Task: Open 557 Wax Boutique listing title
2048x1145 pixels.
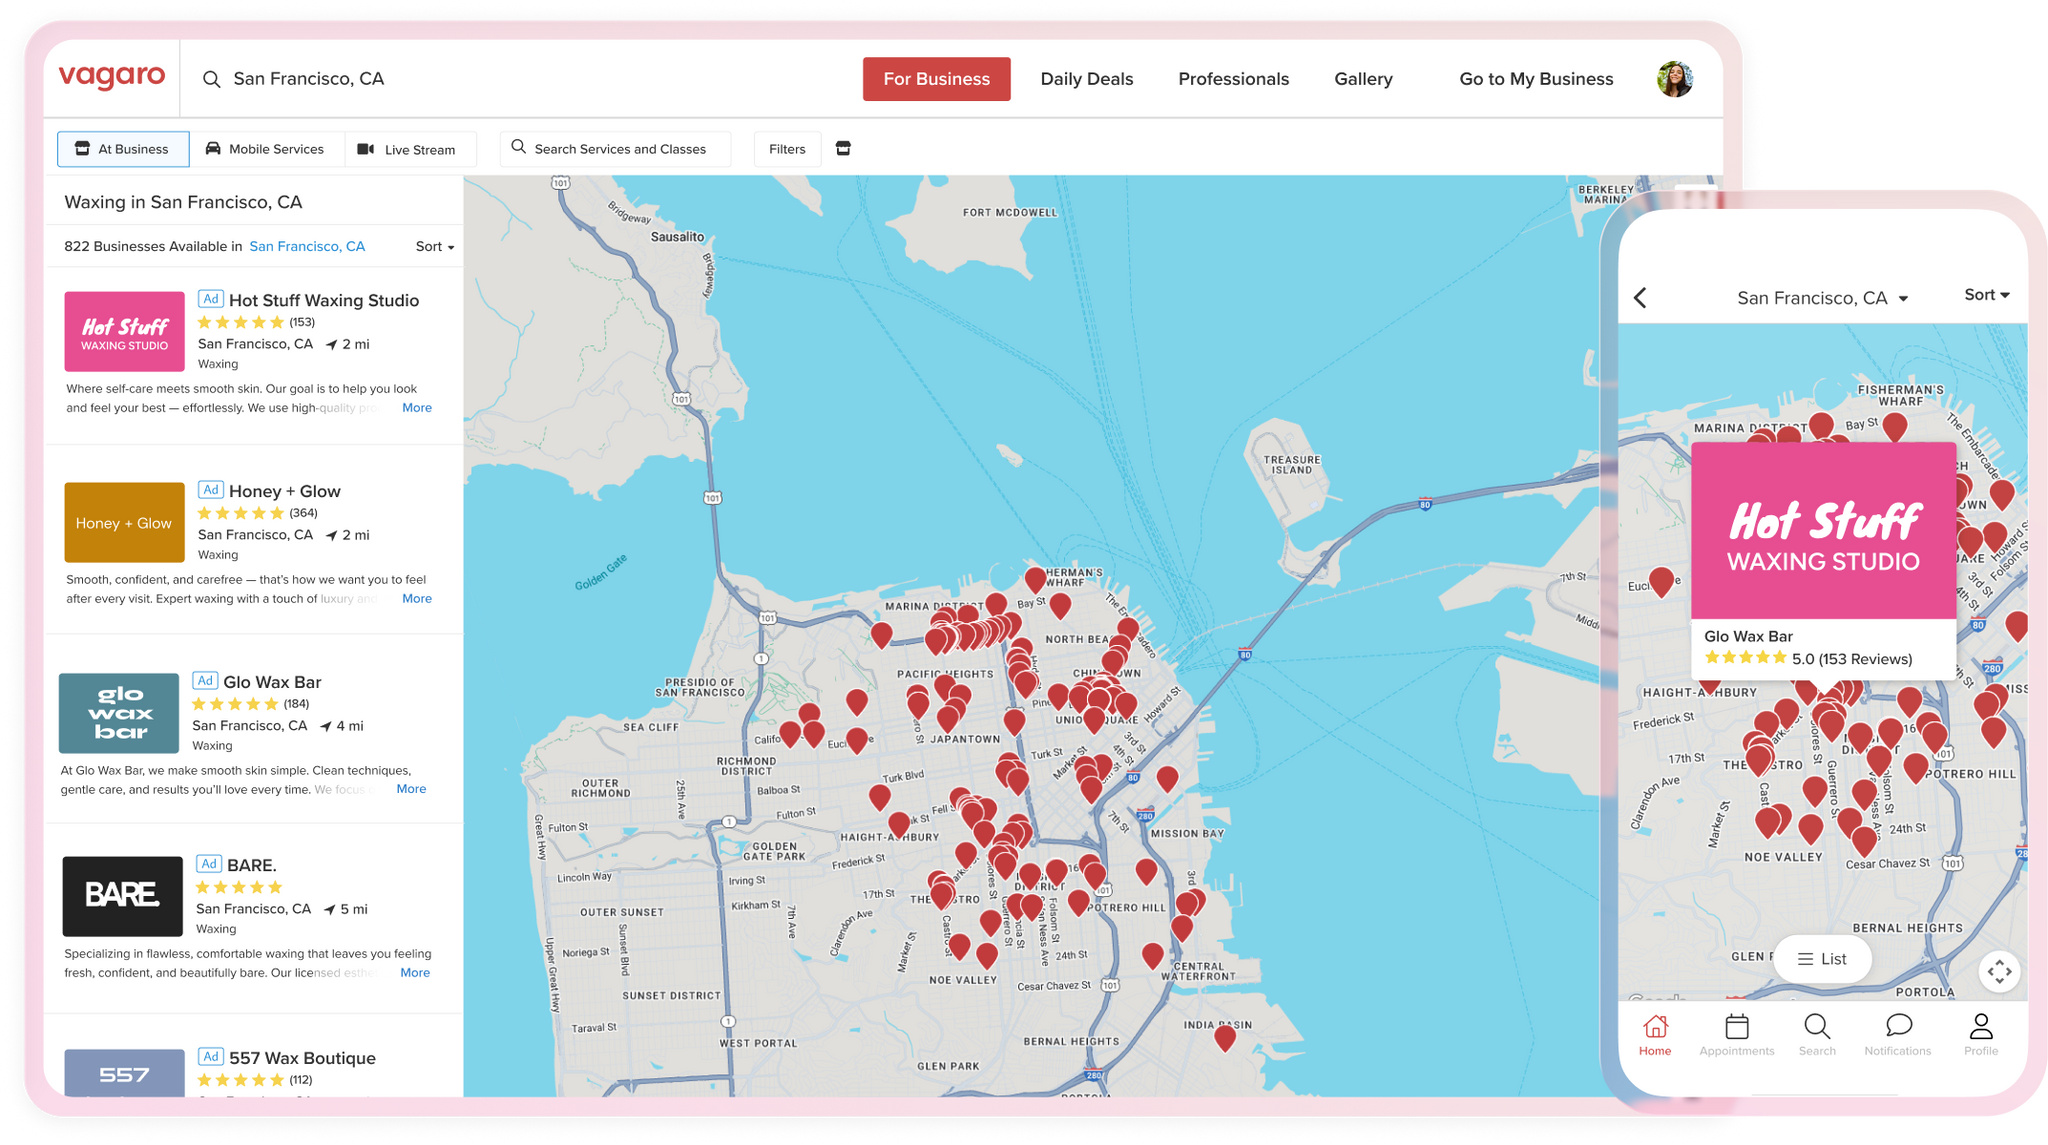Action: click(x=302, y=1058)
